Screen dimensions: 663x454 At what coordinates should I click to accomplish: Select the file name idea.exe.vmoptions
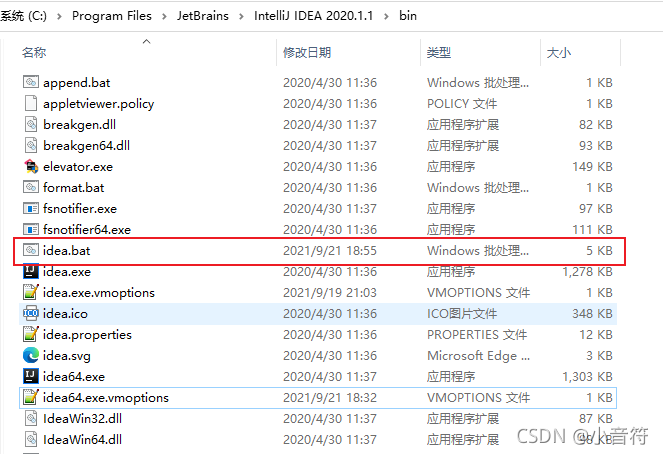[x=99, y=293]
